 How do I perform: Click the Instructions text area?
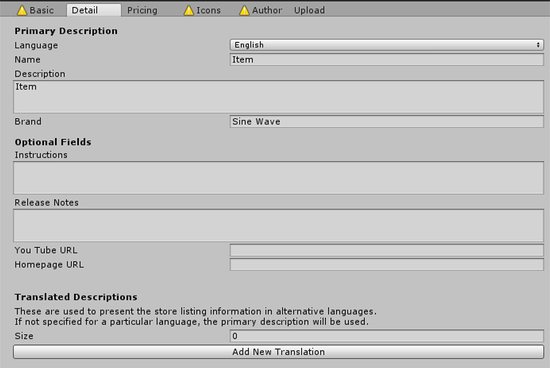point(279,178)
